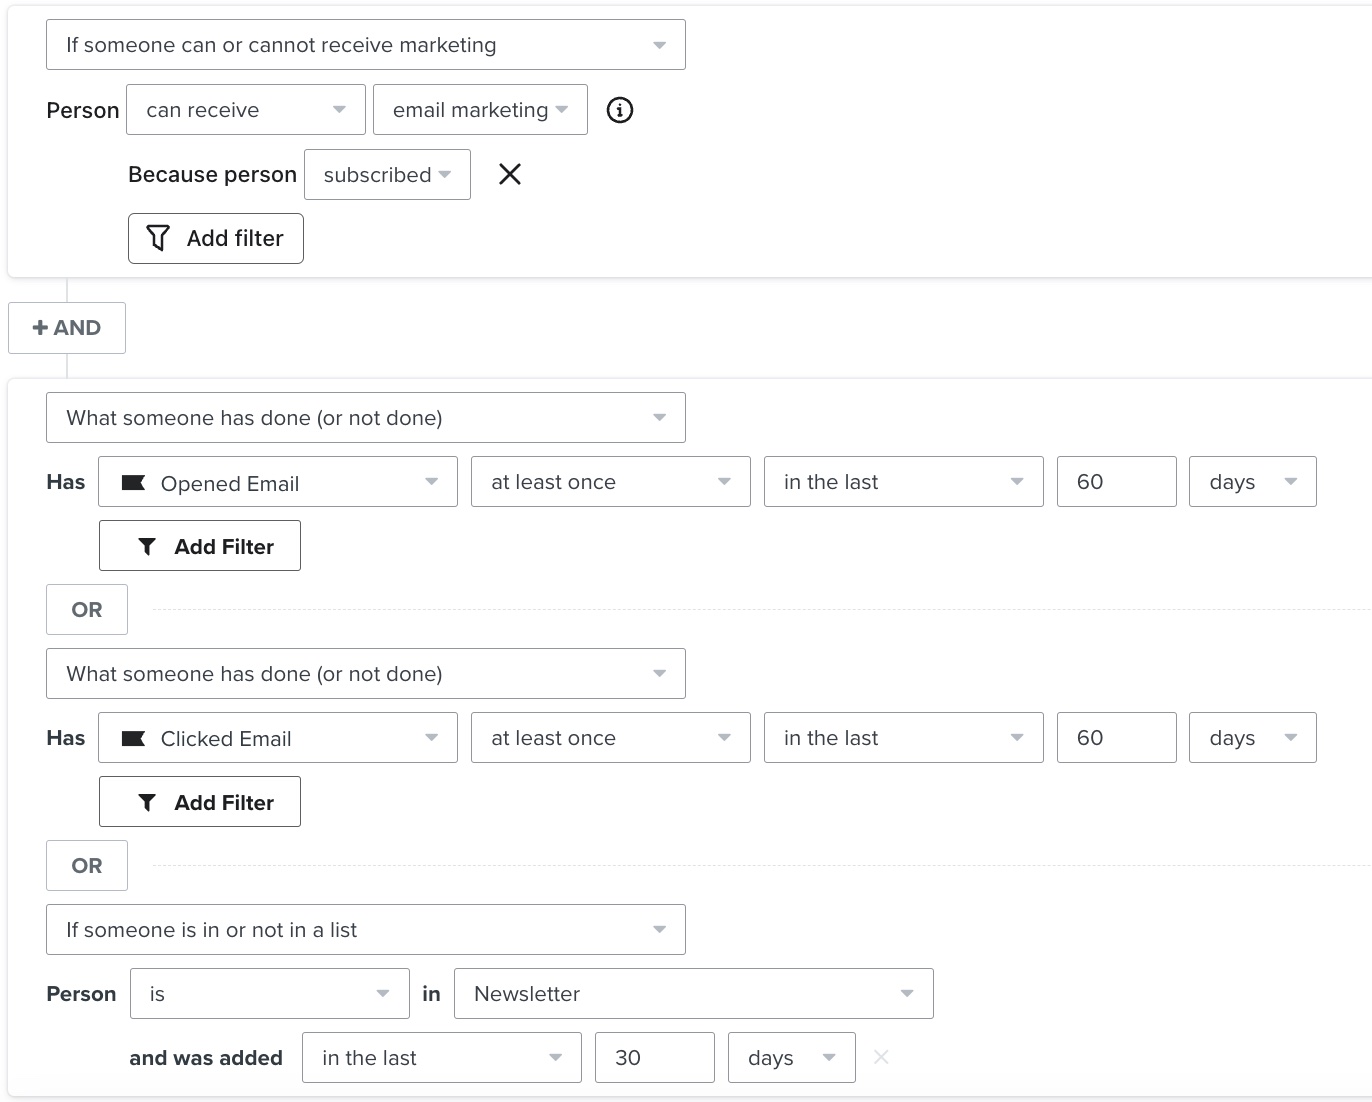Open 'at least once' dropdown for Clicked Email
The width and height of the screenshot is (1372, 1102).
coord(610,738)
